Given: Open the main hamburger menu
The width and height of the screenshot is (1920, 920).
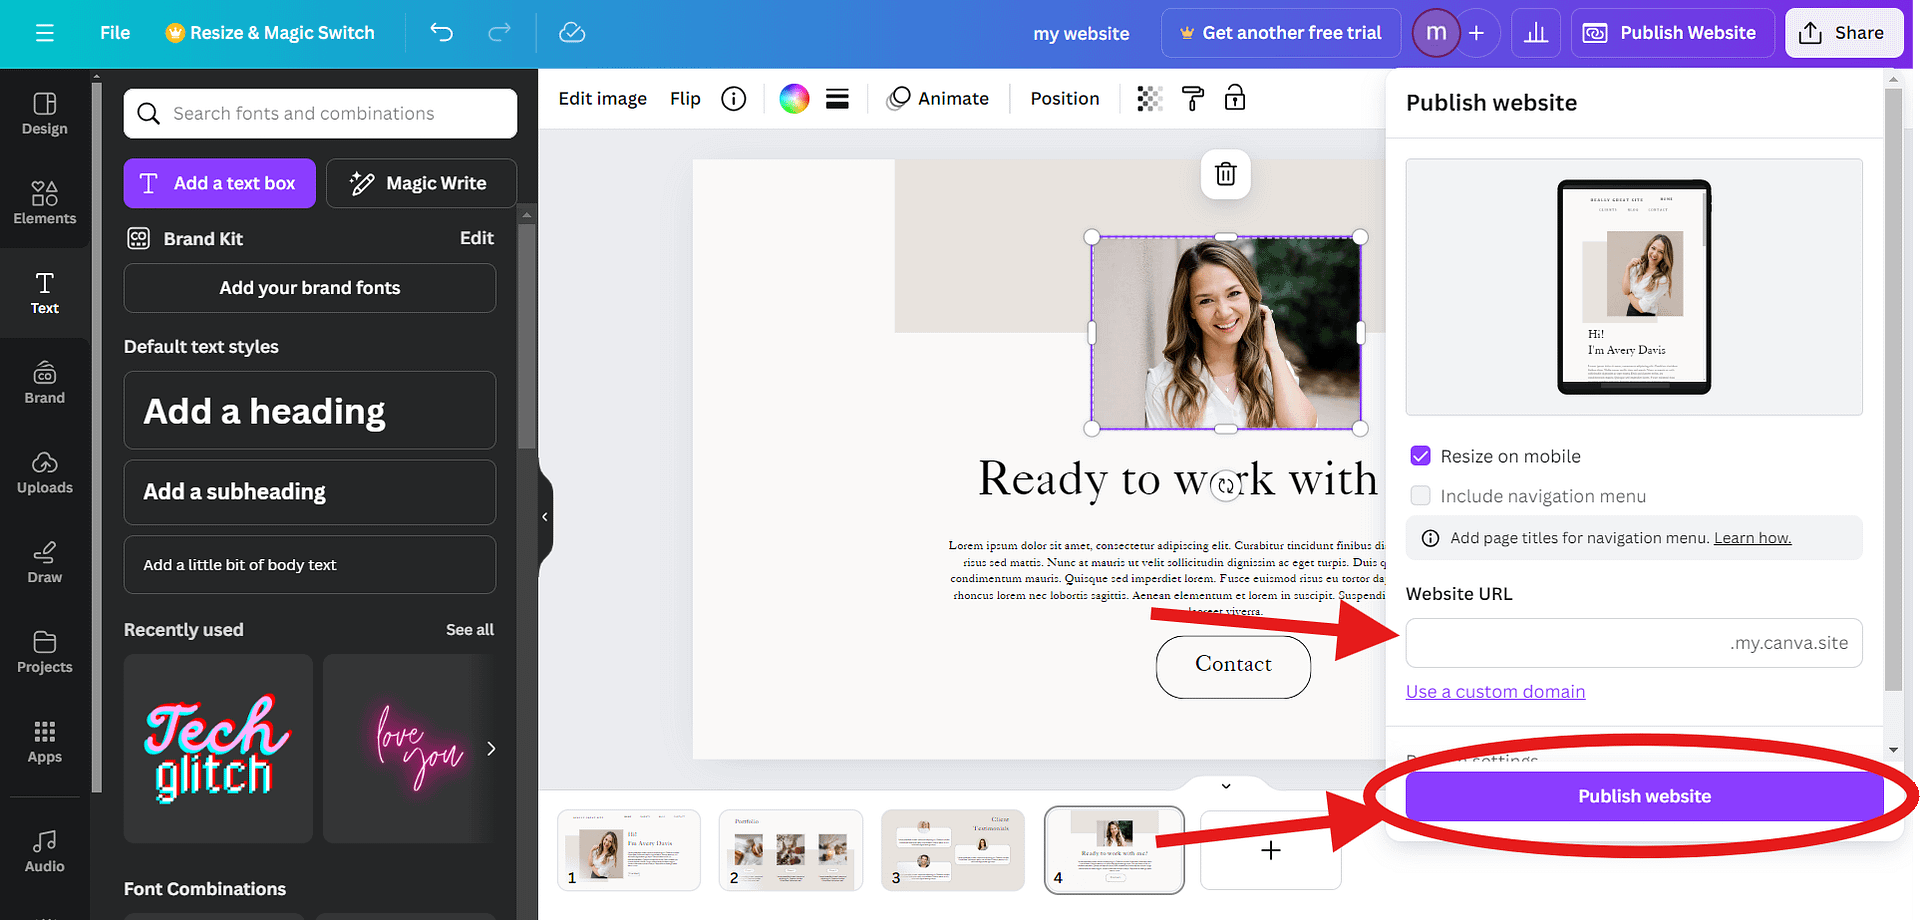Looking at the screenshot, I should tap(44, 32).
